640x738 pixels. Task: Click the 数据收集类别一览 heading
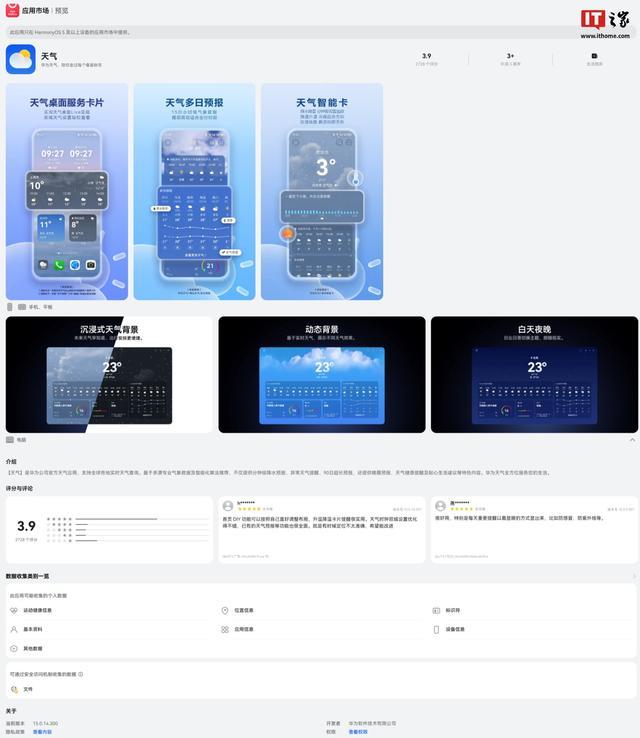click(x=27, y=576)
